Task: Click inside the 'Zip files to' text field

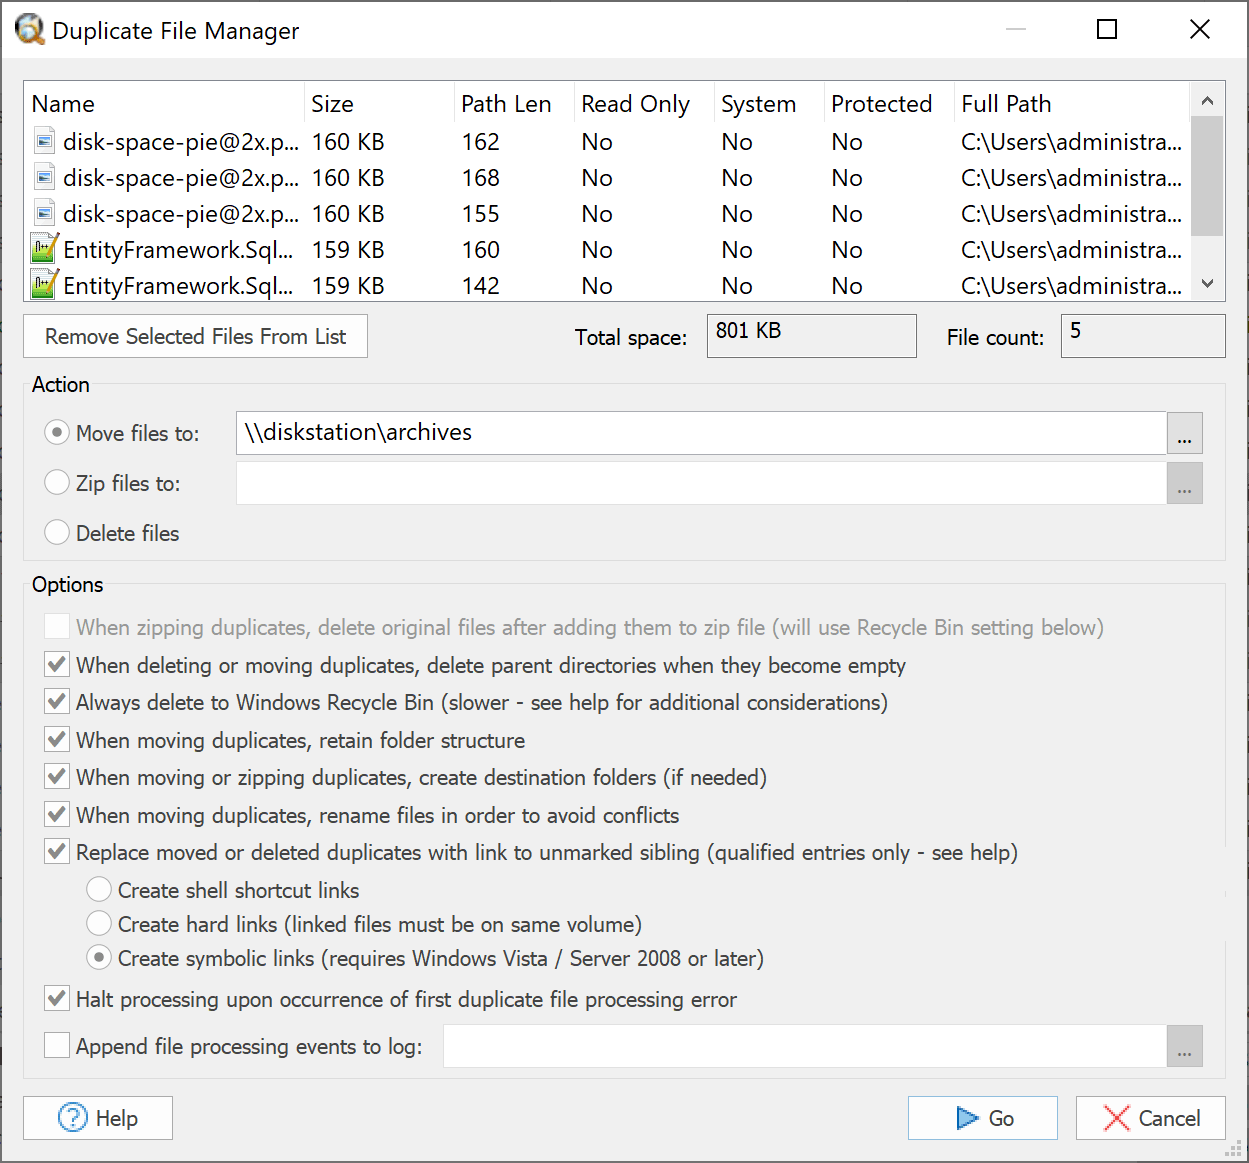Action: pos(700,482)
